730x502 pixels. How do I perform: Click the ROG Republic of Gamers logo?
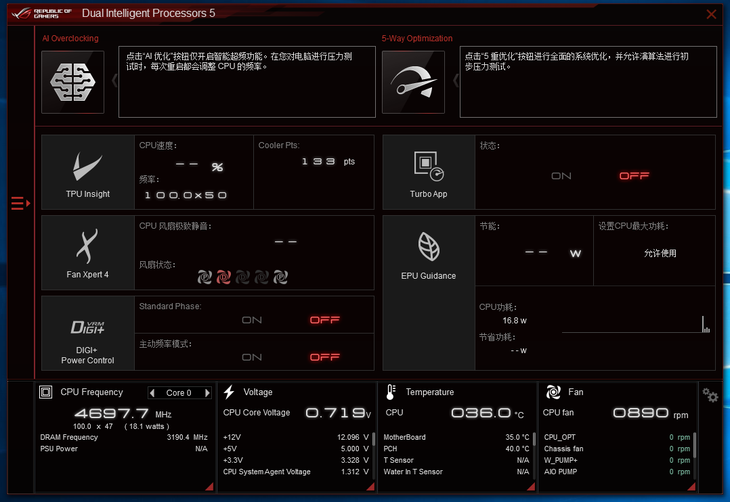tap(42, 13)
